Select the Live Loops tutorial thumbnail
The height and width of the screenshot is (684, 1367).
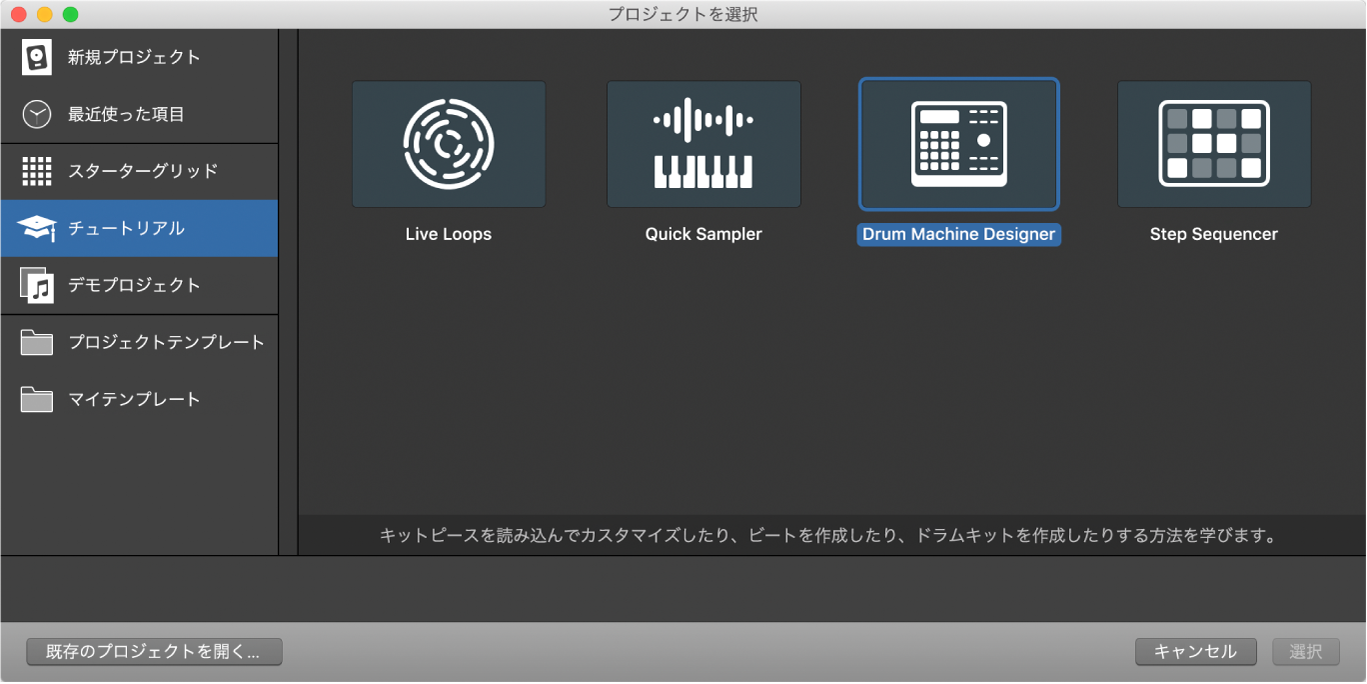coord(449,144)
